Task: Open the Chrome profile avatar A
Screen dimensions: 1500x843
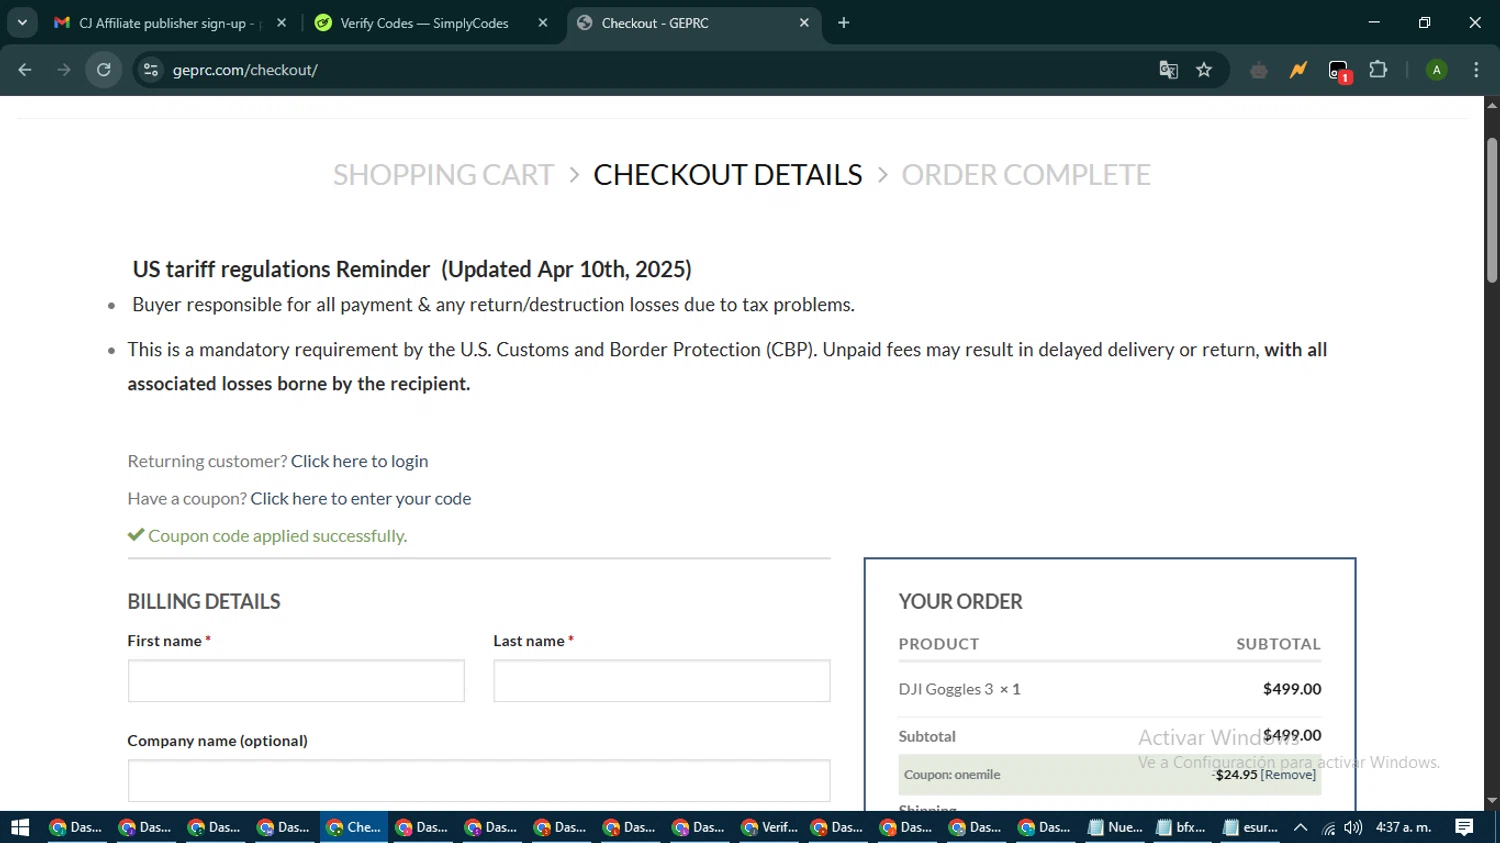Action: click(1436, 70)
